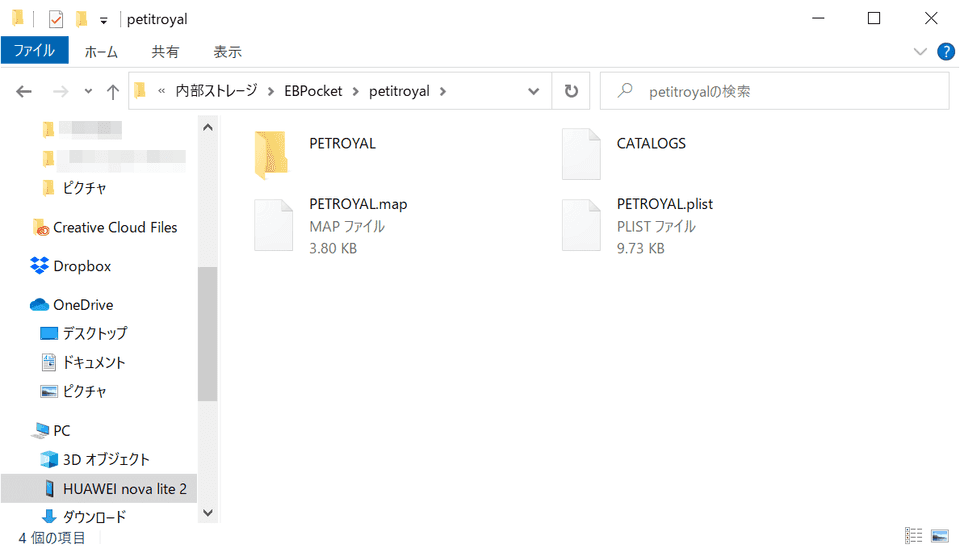Go up one folder level

[x=113, y=92]
